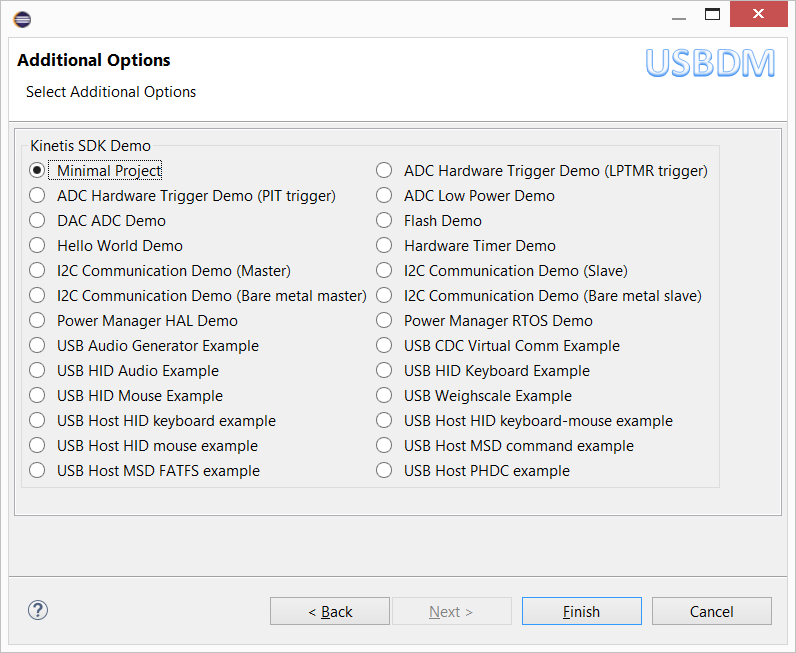Cancel the Additional Options wizard
Screen dimensions: 796x653
tap(711, 611)
